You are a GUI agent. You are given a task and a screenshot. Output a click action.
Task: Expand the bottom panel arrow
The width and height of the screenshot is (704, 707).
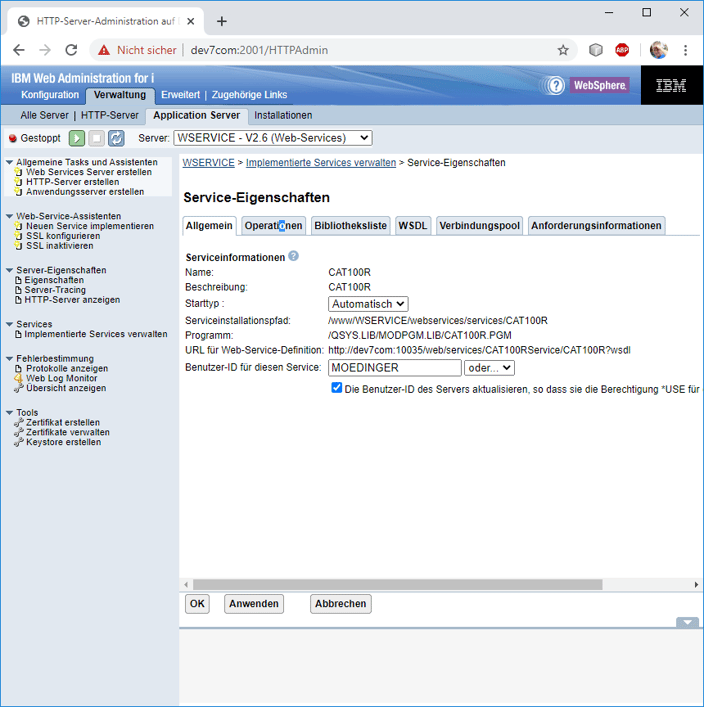(687, 622)
